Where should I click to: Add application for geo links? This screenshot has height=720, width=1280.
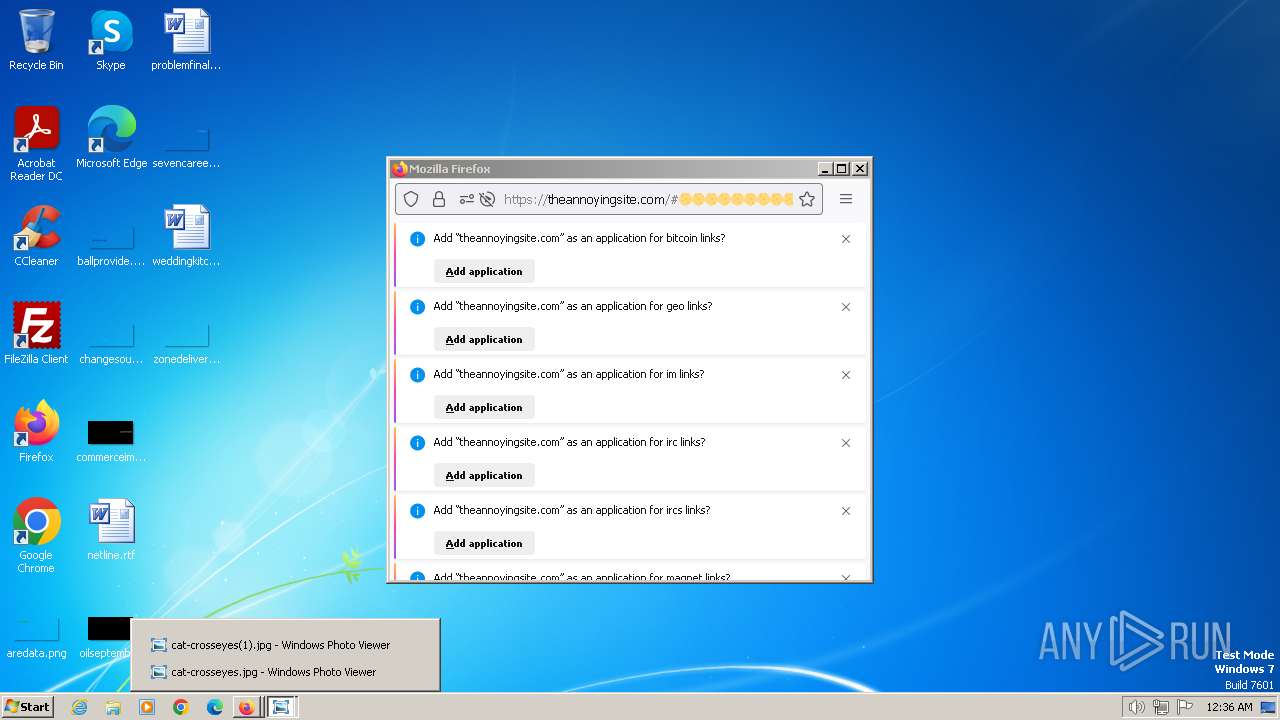pos(484,339)
